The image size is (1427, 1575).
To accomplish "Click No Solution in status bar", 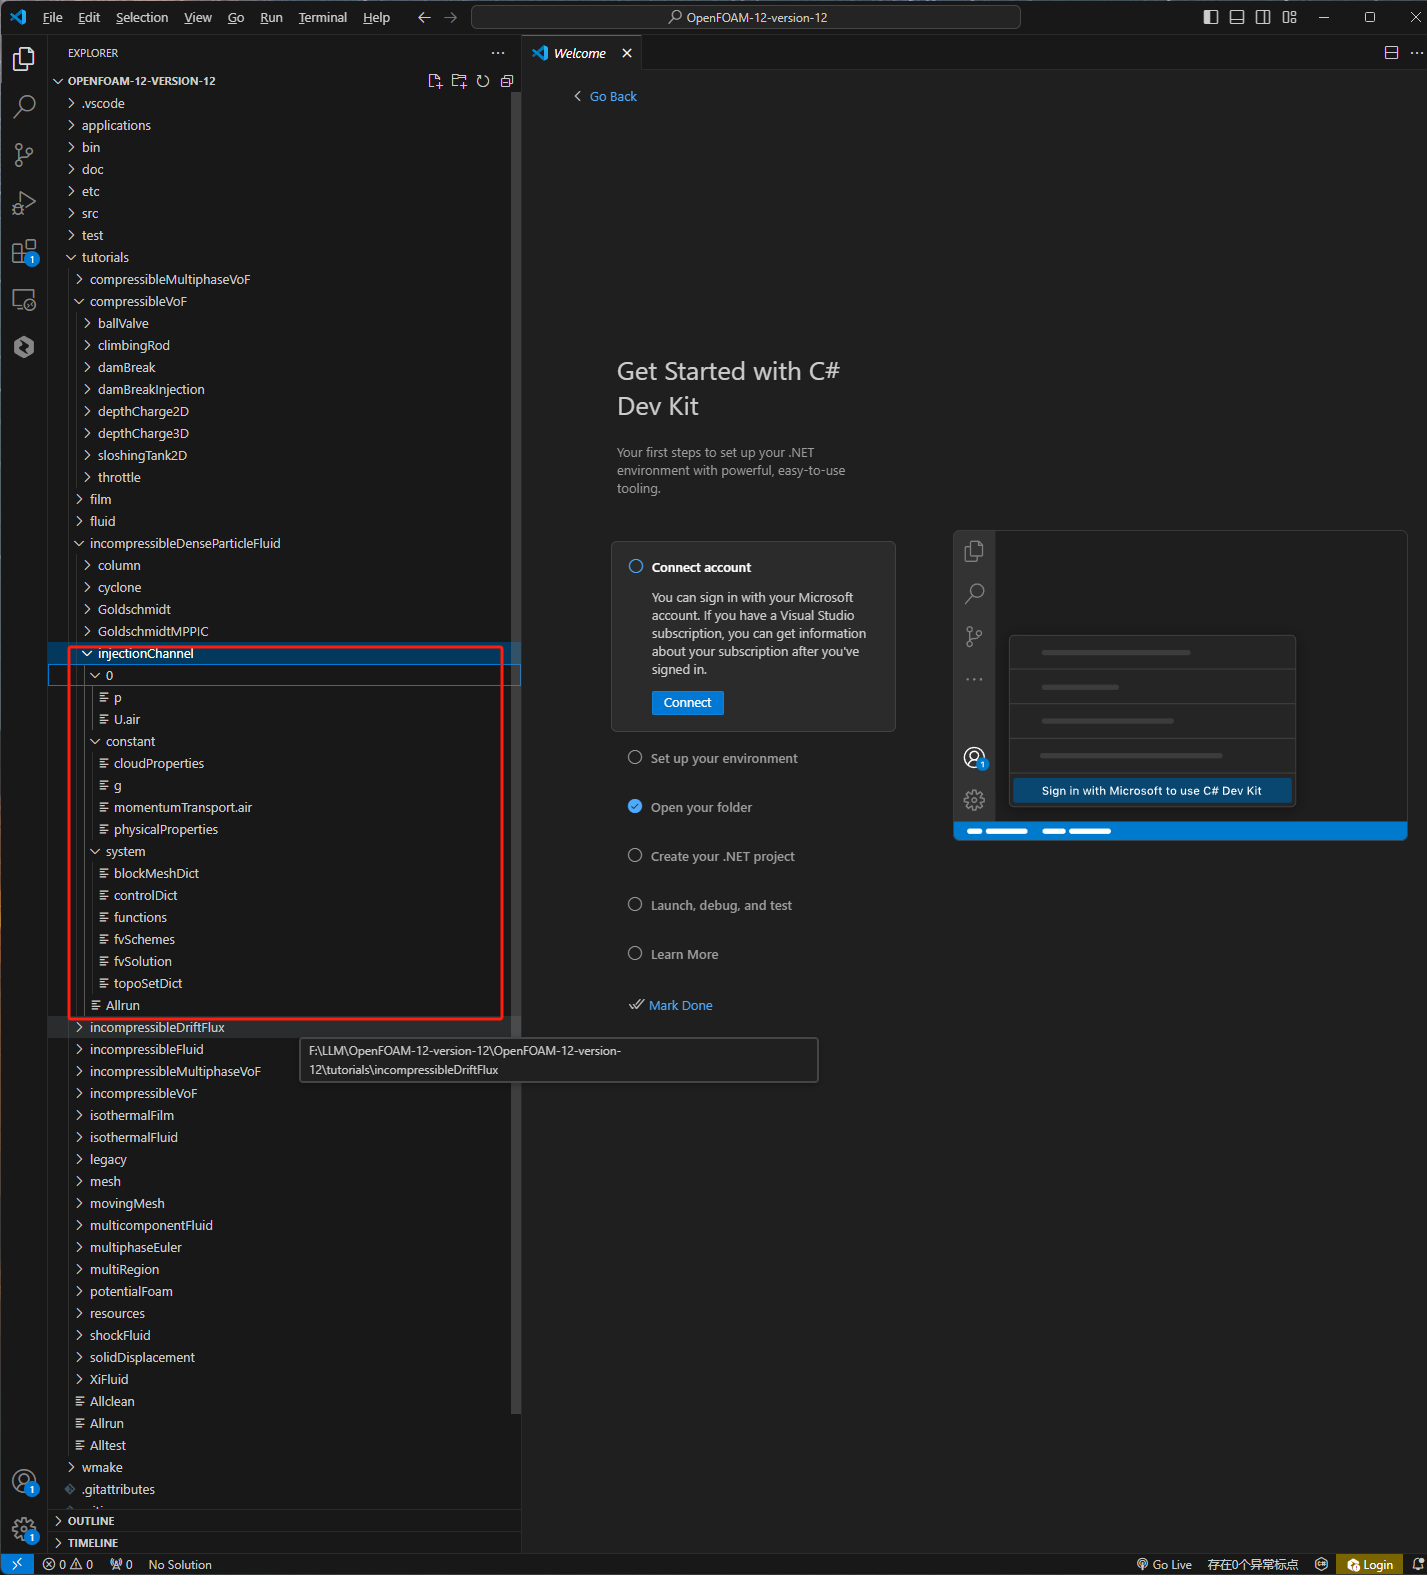I will (x=180, y=1565).
